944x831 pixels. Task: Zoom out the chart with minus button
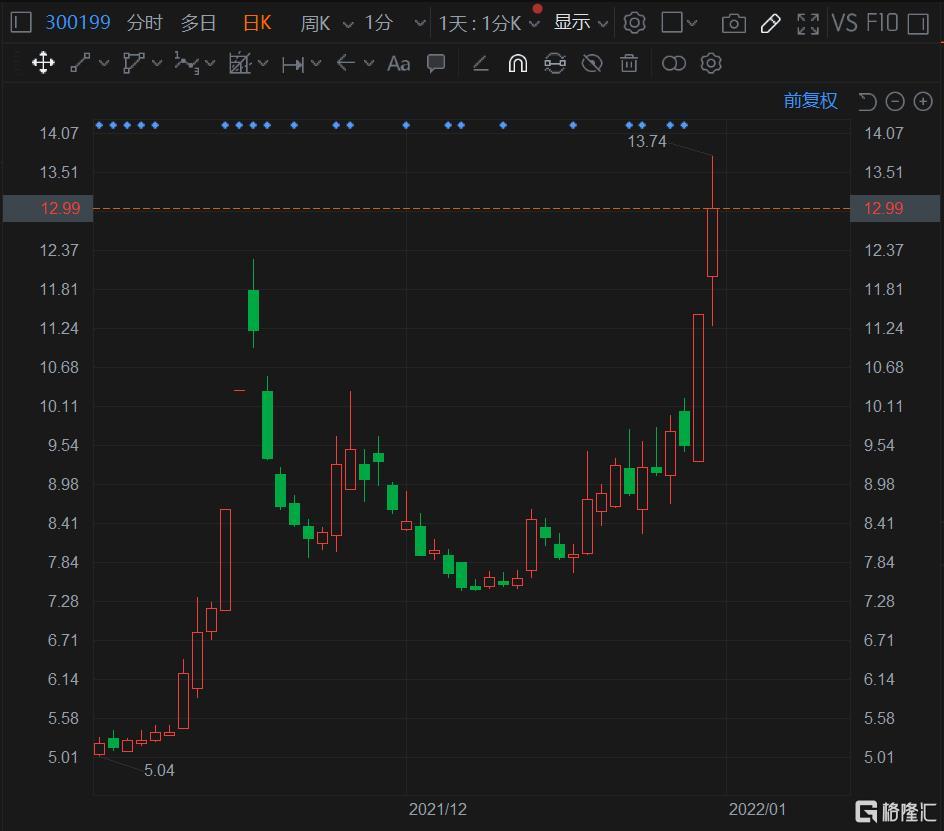point(895,101)
